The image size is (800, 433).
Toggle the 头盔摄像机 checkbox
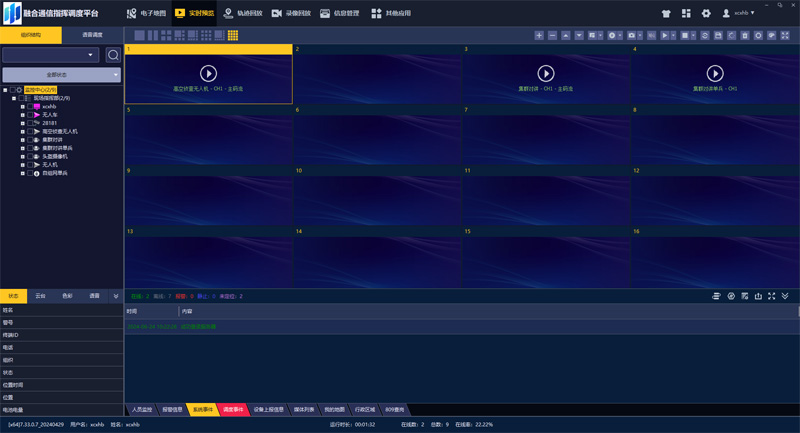[x=31, y=156]
